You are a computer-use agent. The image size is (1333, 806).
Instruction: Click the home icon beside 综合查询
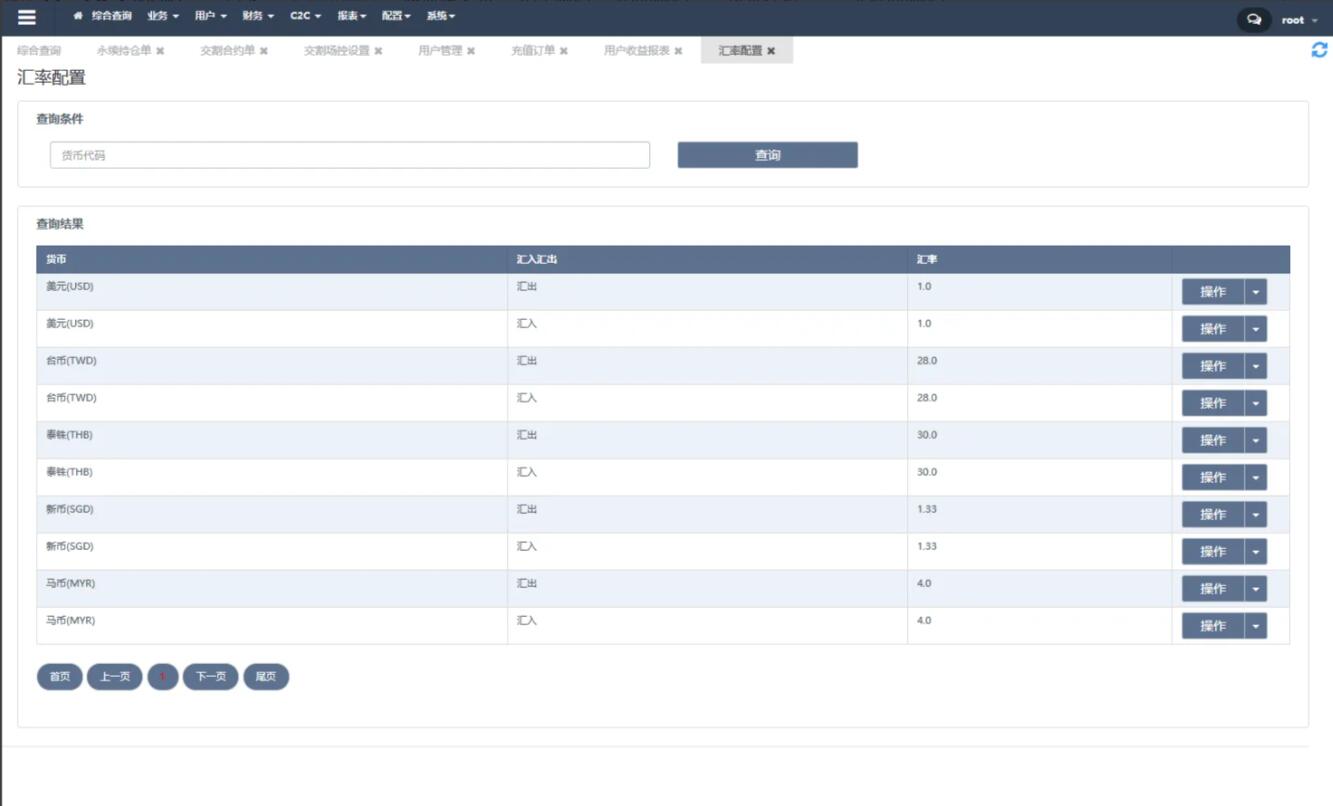tap(78, 17)
